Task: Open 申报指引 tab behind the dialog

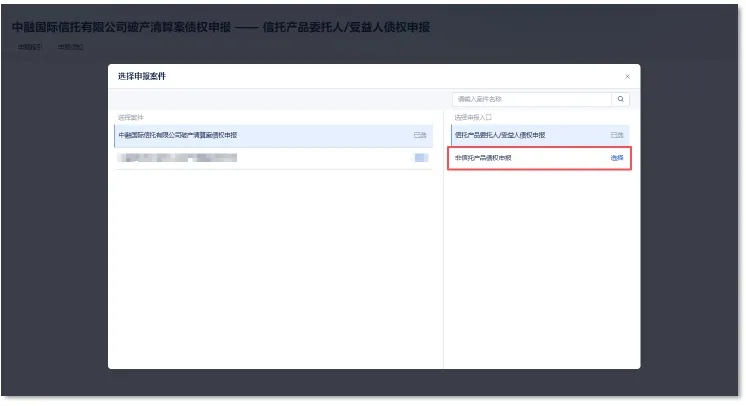Action: pos(30,47)
